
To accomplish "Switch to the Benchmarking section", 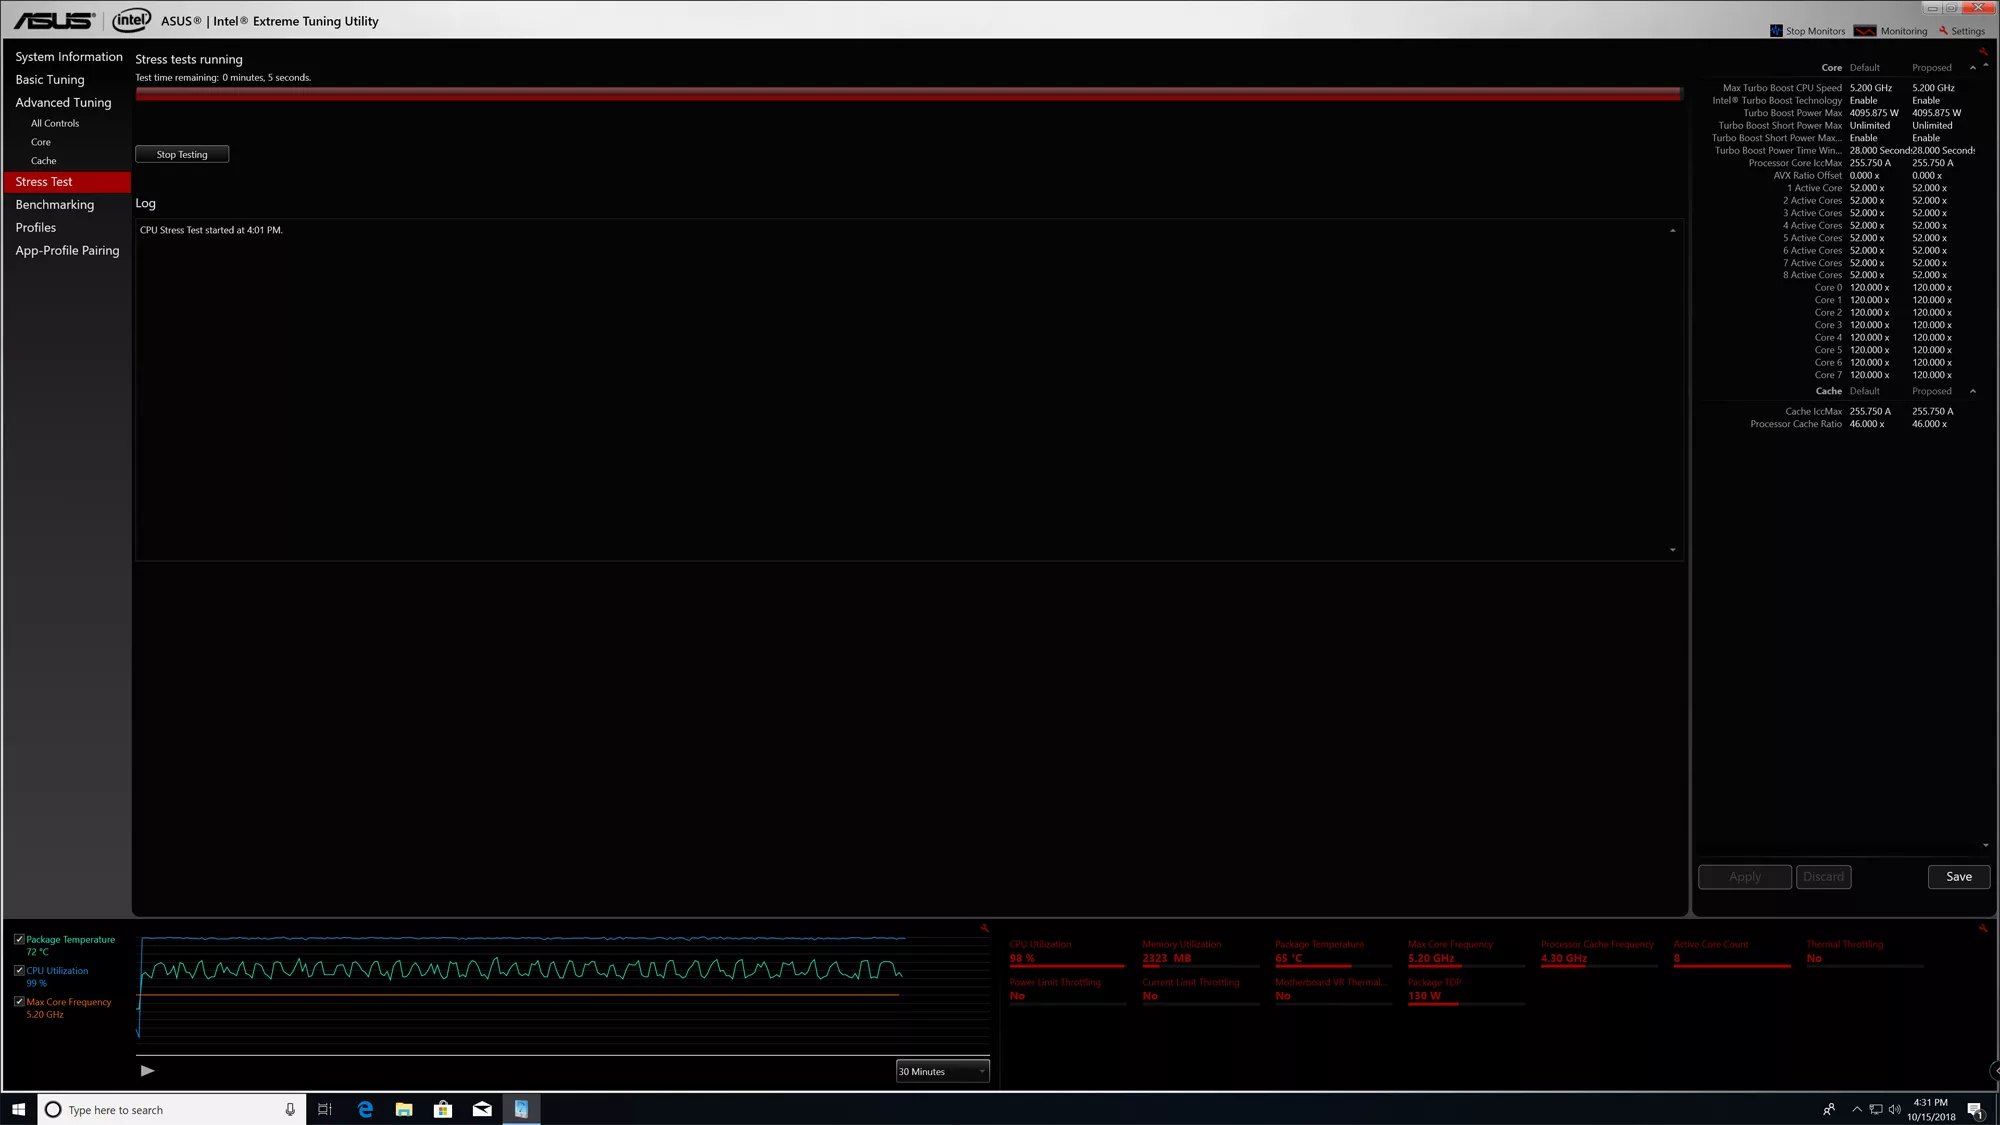I will click(55, 204).
